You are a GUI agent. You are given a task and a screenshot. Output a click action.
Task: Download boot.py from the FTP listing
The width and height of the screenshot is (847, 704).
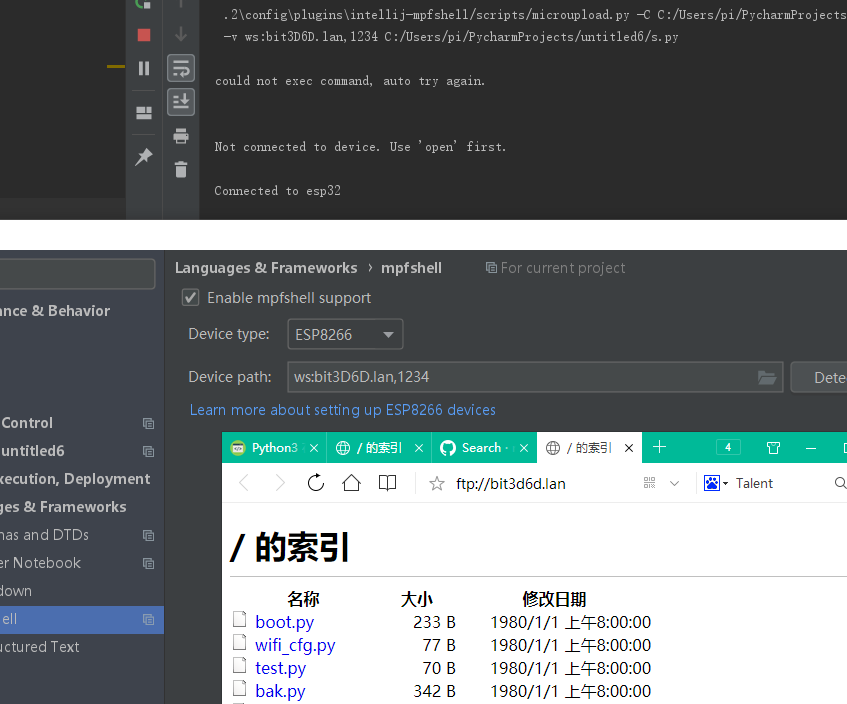point(284,621)
